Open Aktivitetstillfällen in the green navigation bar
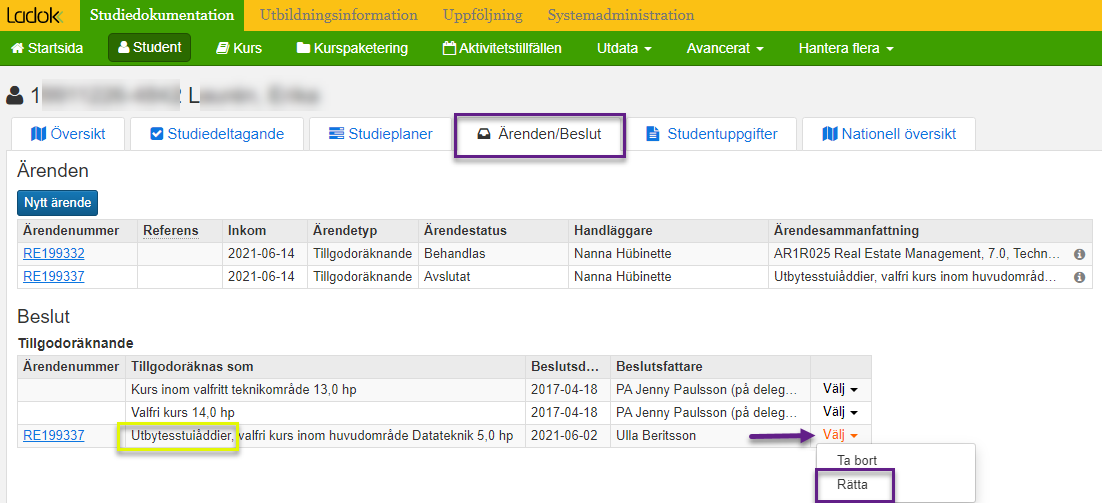Image resolution: width=1102 pixels, height=503 pixels. [502, 48]
